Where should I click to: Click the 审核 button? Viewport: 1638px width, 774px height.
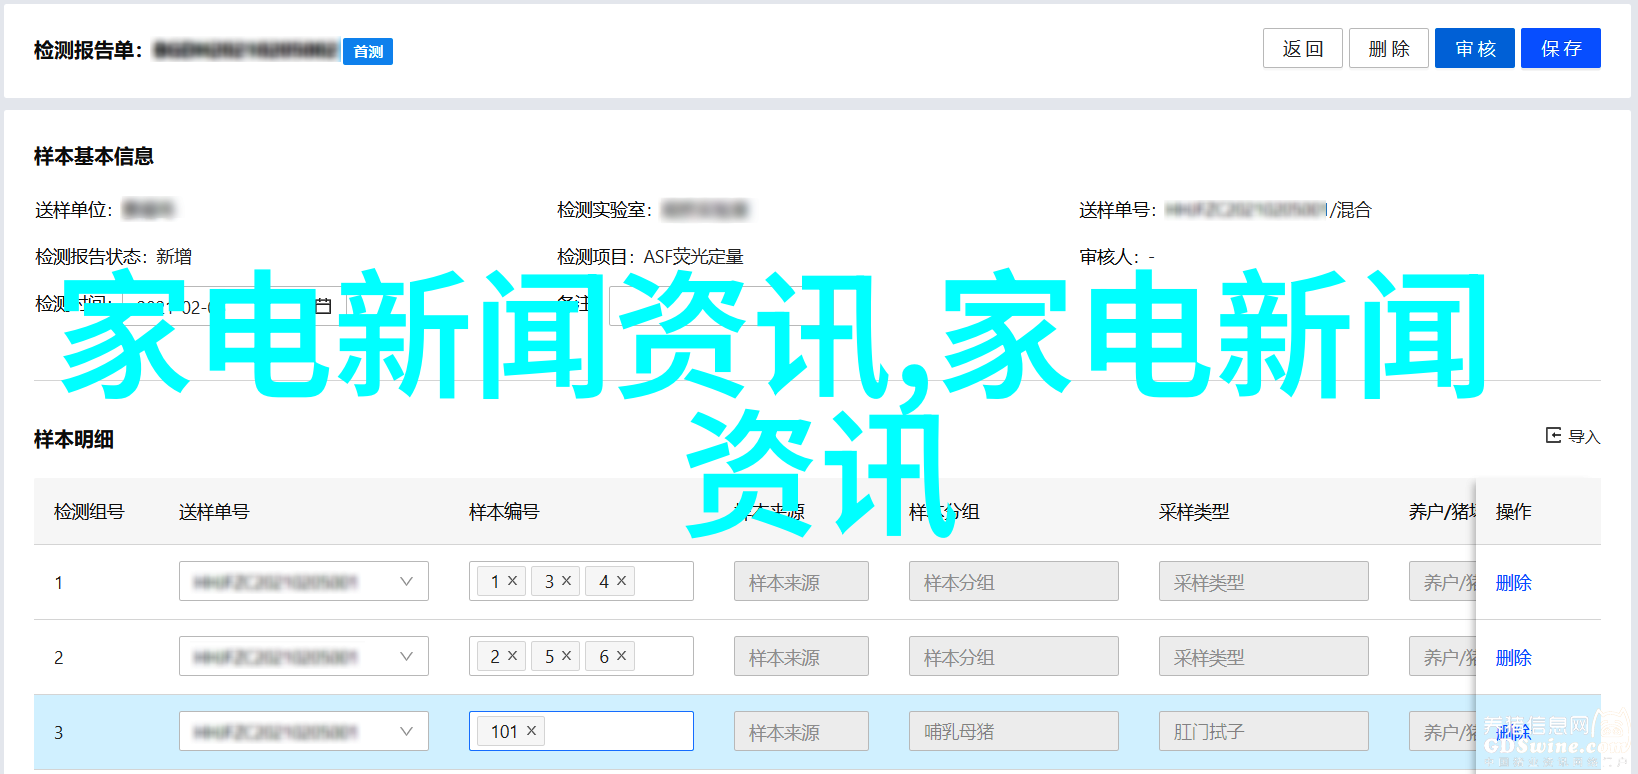click(1474, 48)
